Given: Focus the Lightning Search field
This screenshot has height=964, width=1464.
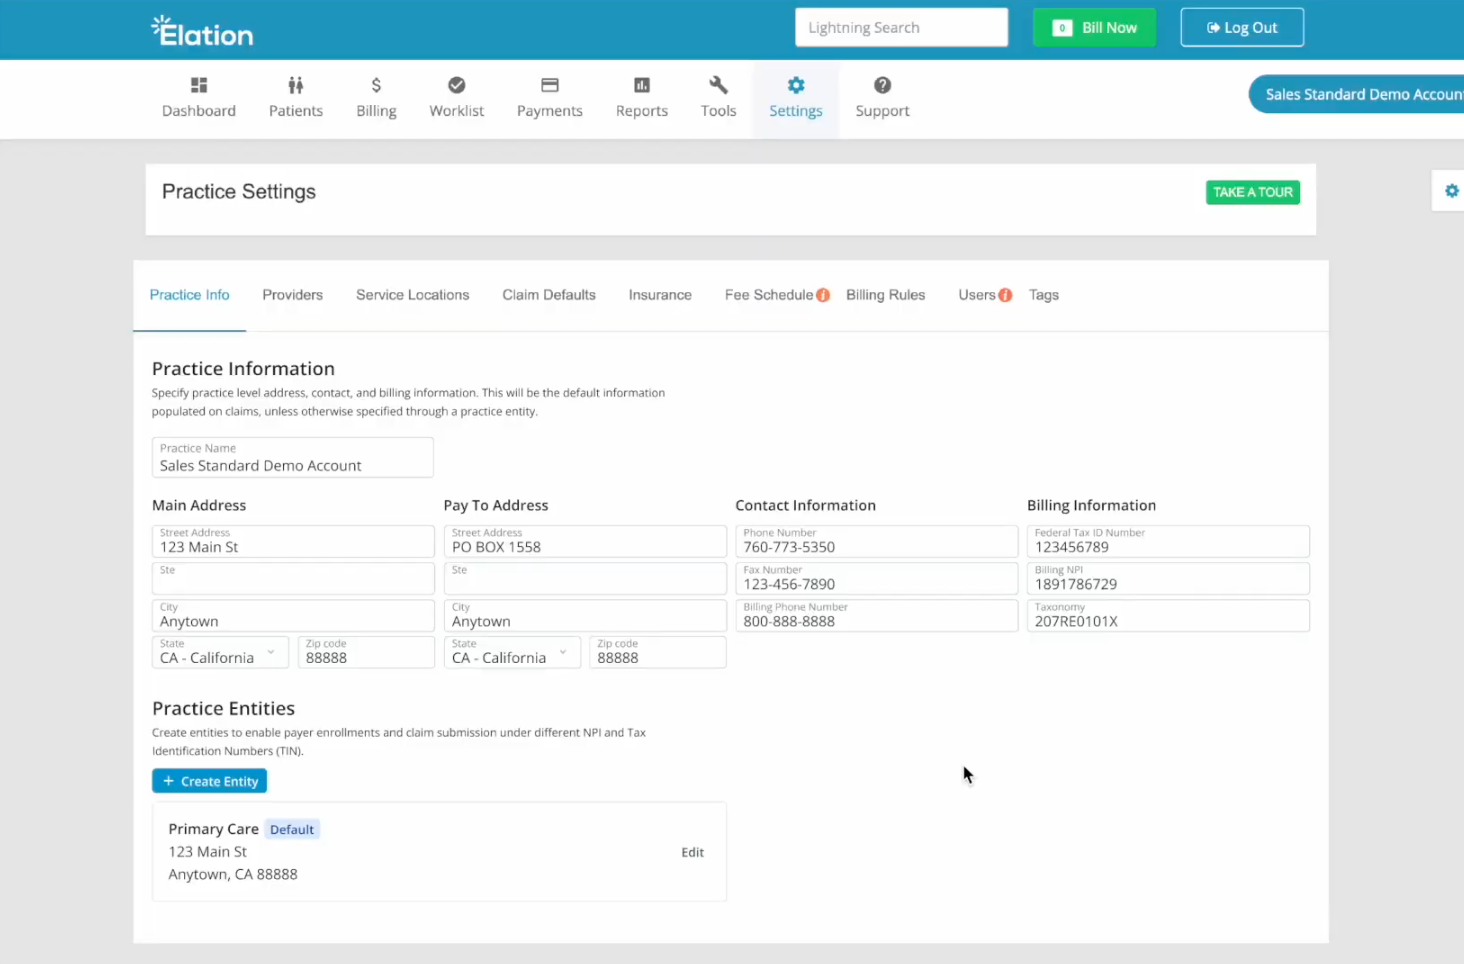Looking at the screenshot, I should pos(901,27).
